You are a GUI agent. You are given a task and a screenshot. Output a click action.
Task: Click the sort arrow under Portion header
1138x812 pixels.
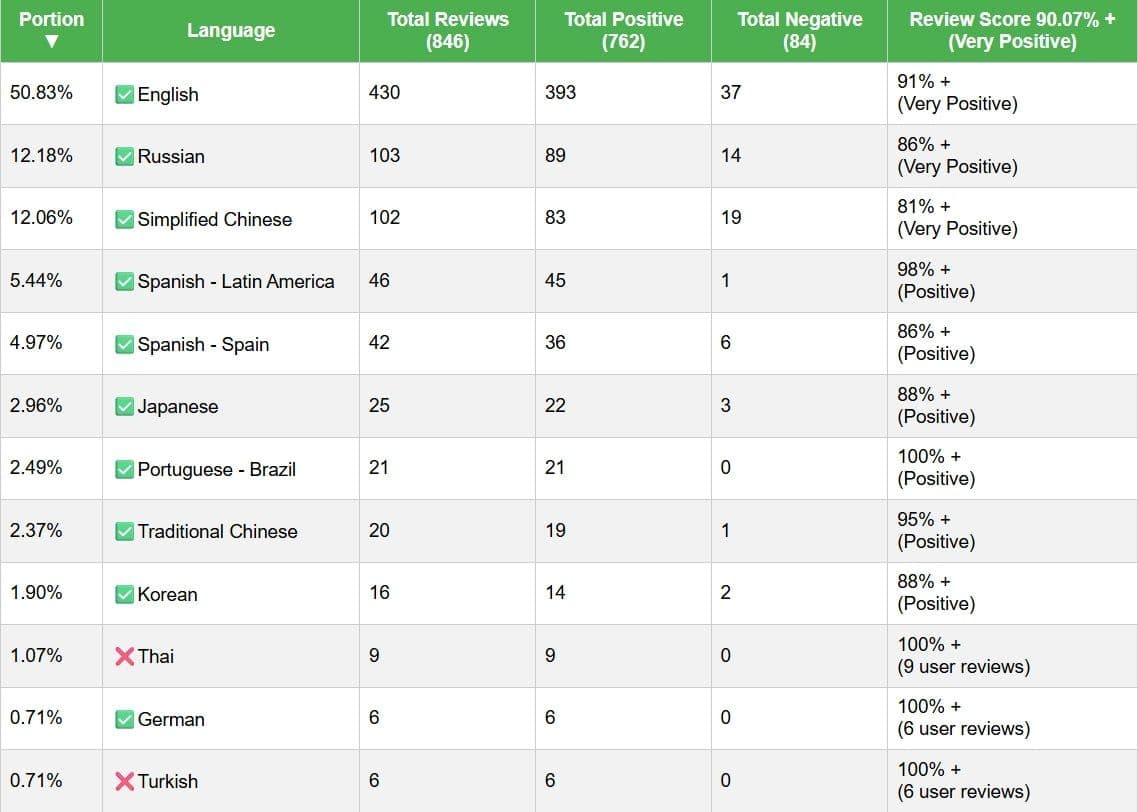click(x=52, y=42)
